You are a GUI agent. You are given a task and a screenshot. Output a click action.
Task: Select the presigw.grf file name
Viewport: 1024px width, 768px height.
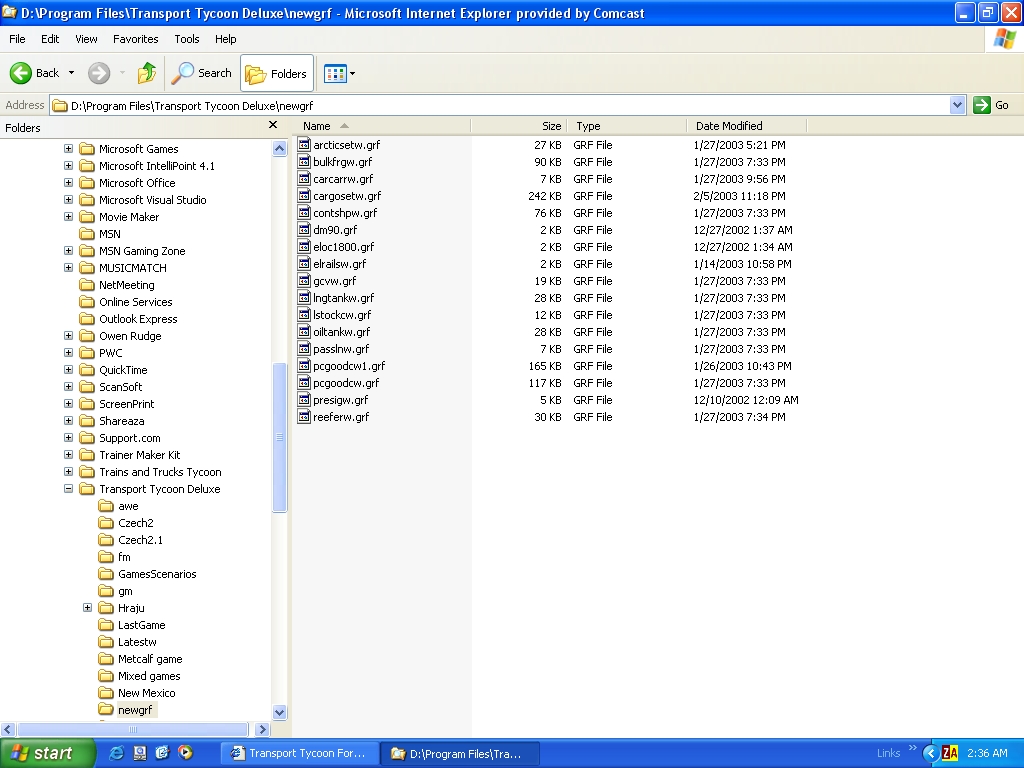tap(340, 400)
